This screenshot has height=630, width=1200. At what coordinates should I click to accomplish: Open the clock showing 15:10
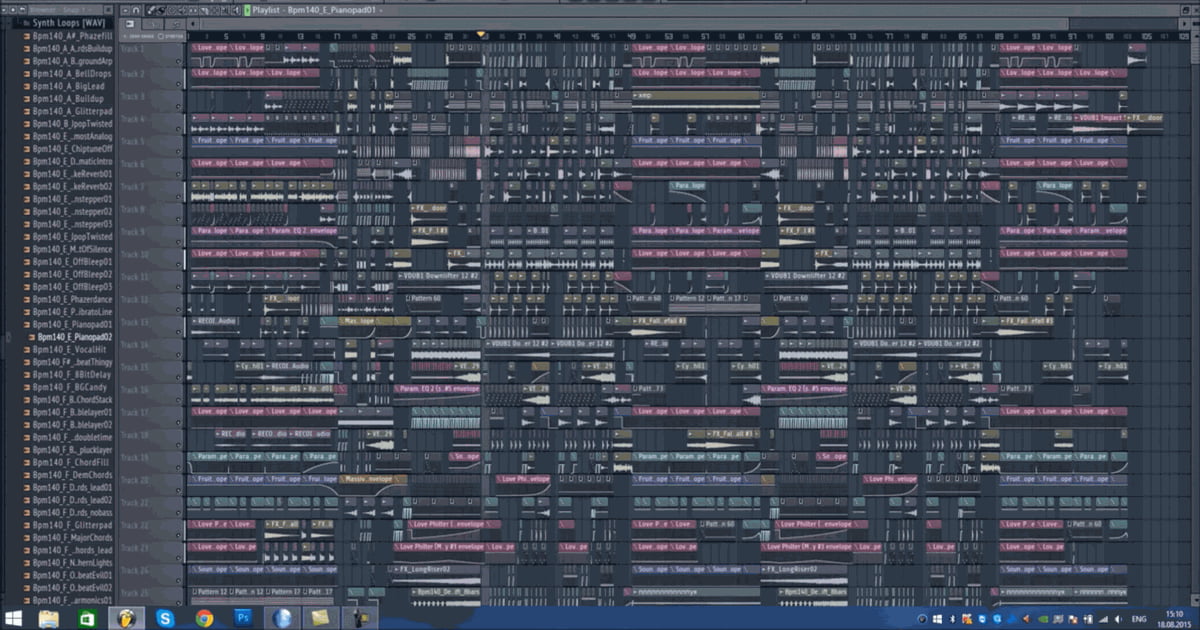tap(1175, 618)
